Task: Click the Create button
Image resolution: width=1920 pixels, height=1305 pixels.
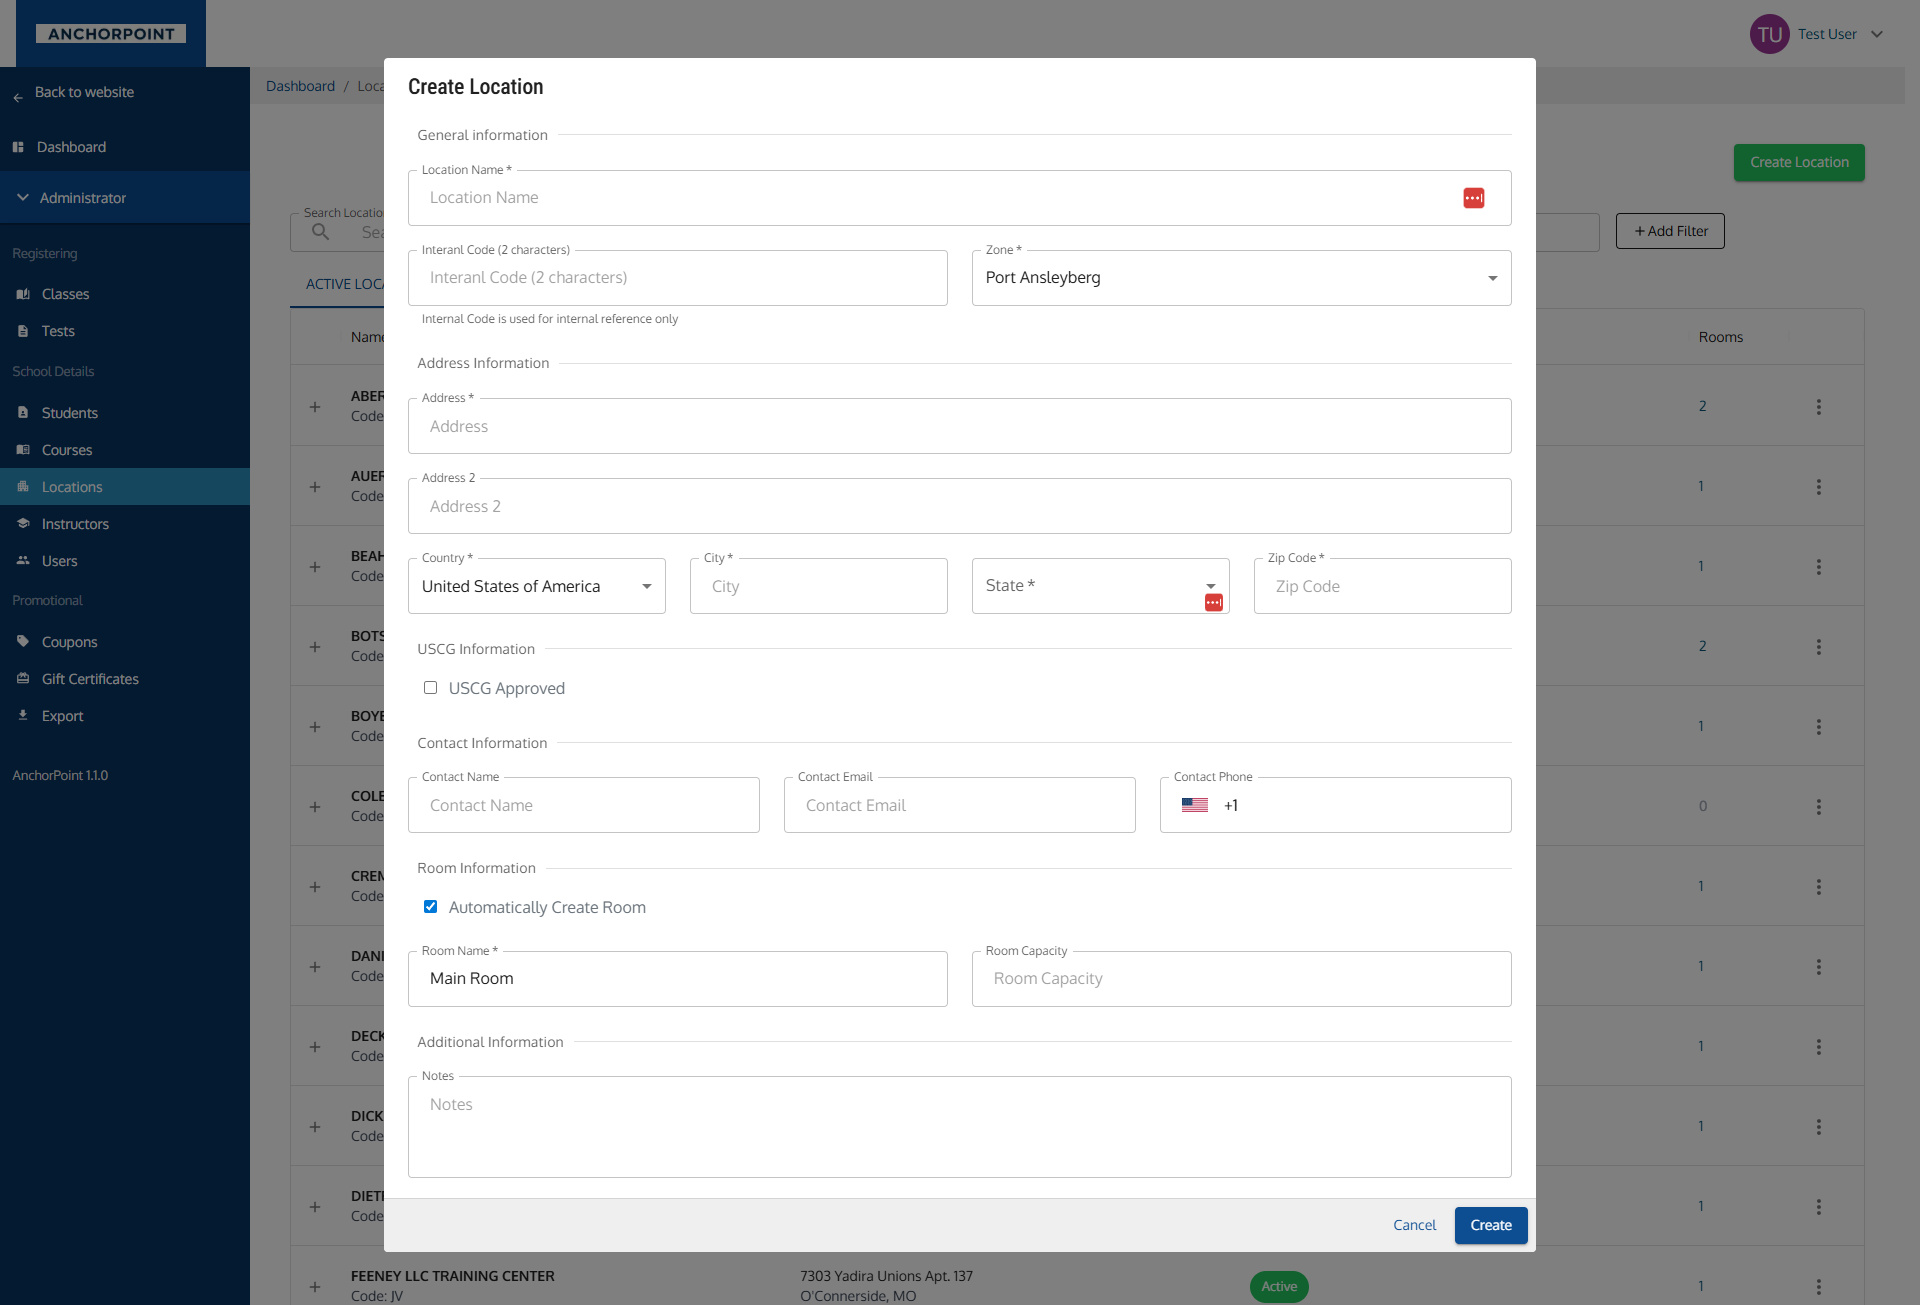Action: 1490,1224
